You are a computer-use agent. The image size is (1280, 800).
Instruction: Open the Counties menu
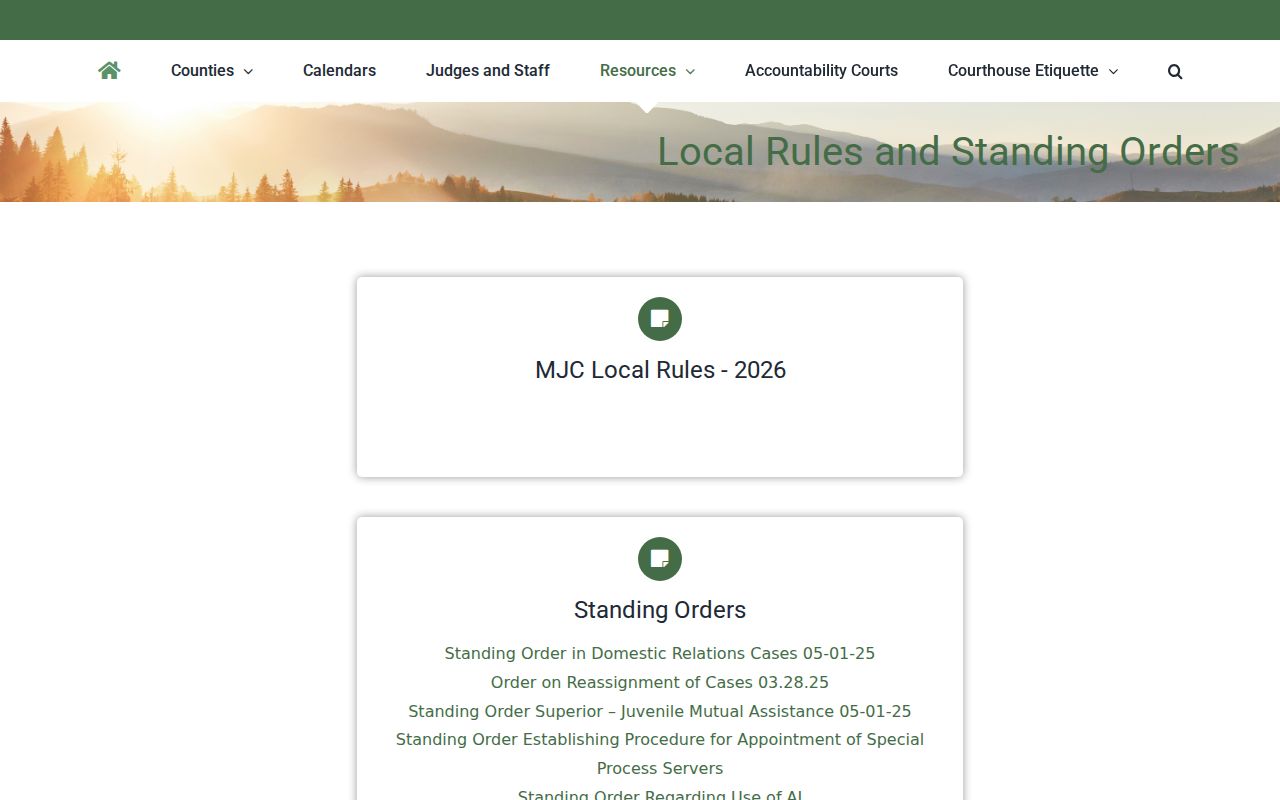pyautogui.click(x=202, y=71)
